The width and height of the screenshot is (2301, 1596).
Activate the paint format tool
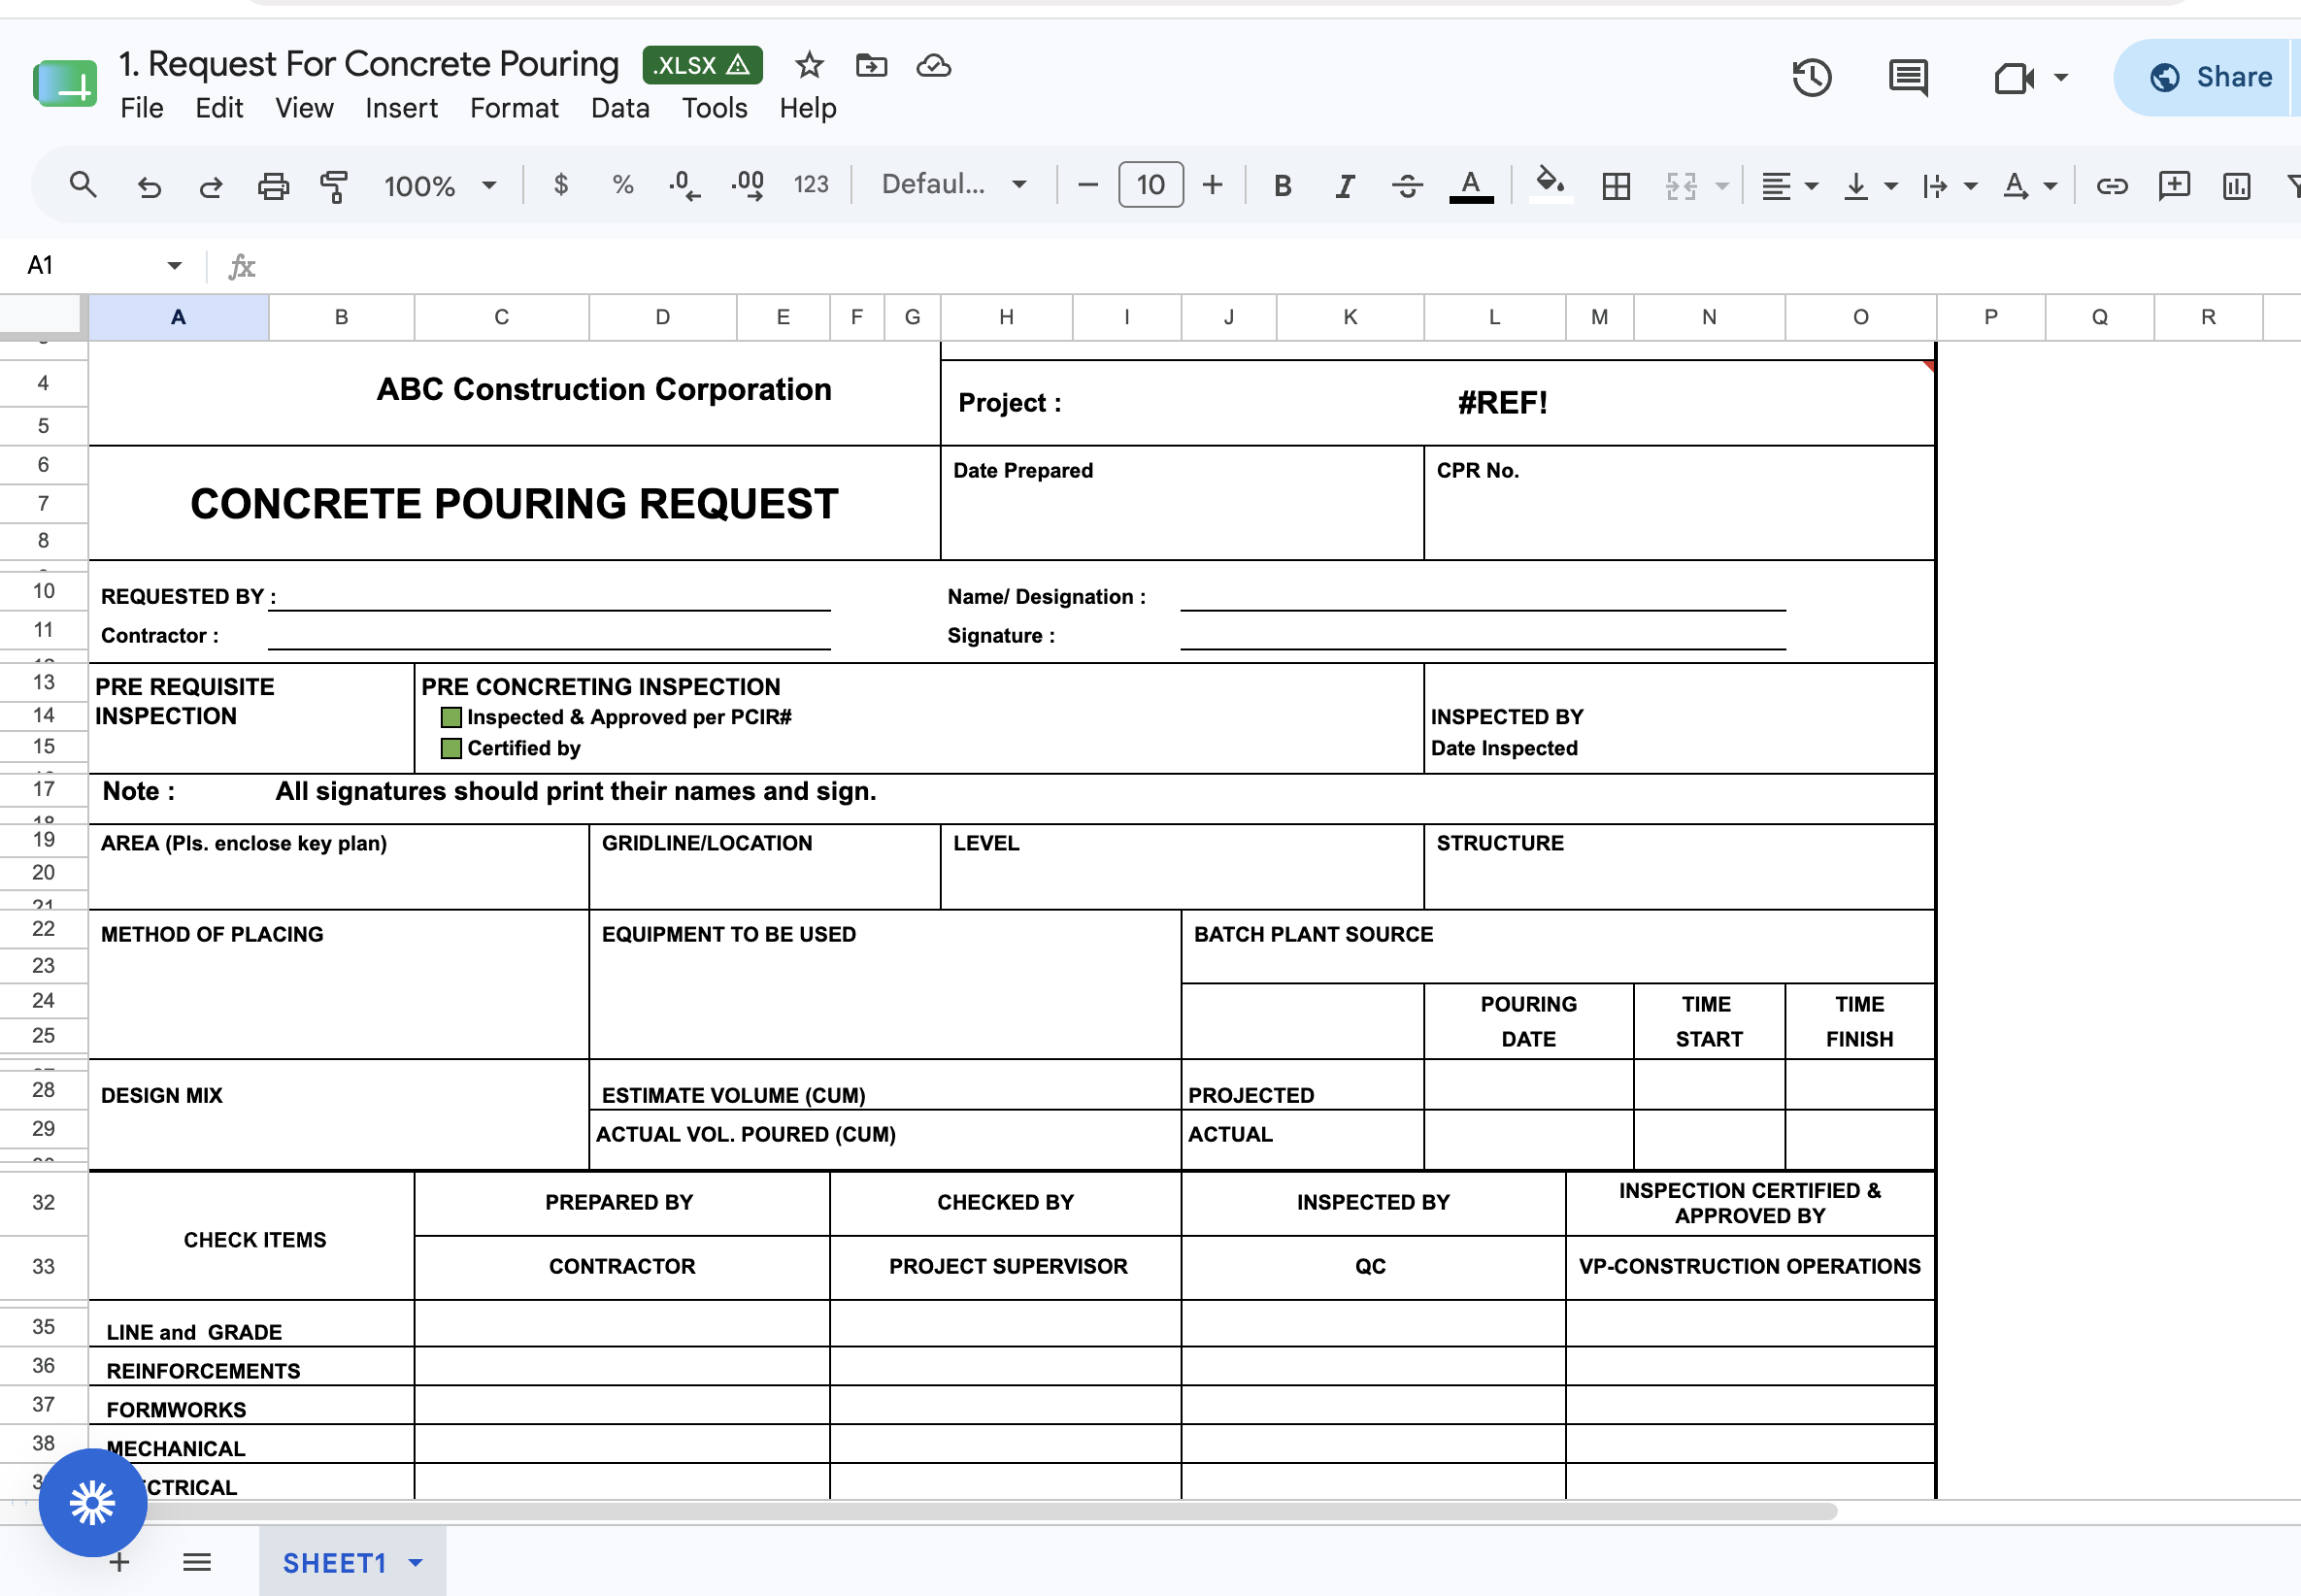(x=334, y=186)
